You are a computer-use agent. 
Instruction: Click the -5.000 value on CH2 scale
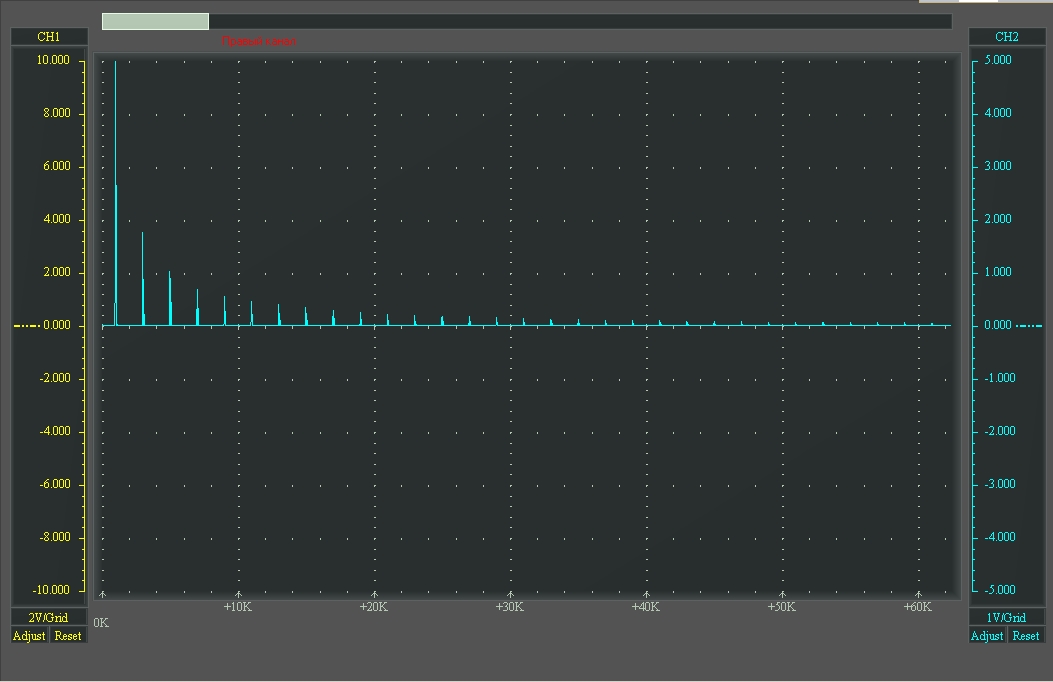tap(1000, 590)
